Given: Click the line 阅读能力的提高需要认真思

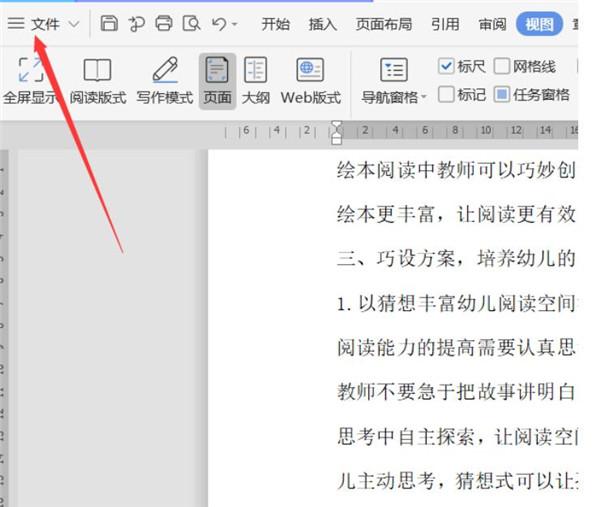Looking at the screenshot, I should click(x=457, y=347).
